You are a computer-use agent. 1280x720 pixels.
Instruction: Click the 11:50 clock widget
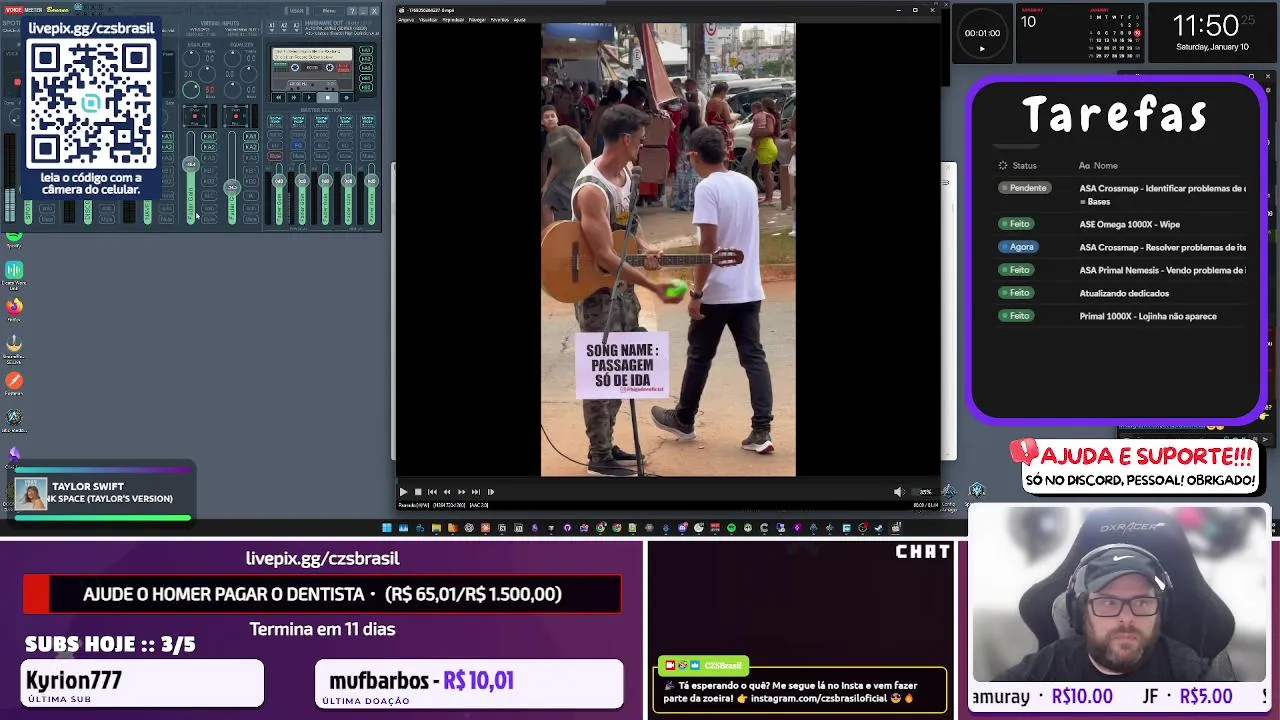[1211, 30]
